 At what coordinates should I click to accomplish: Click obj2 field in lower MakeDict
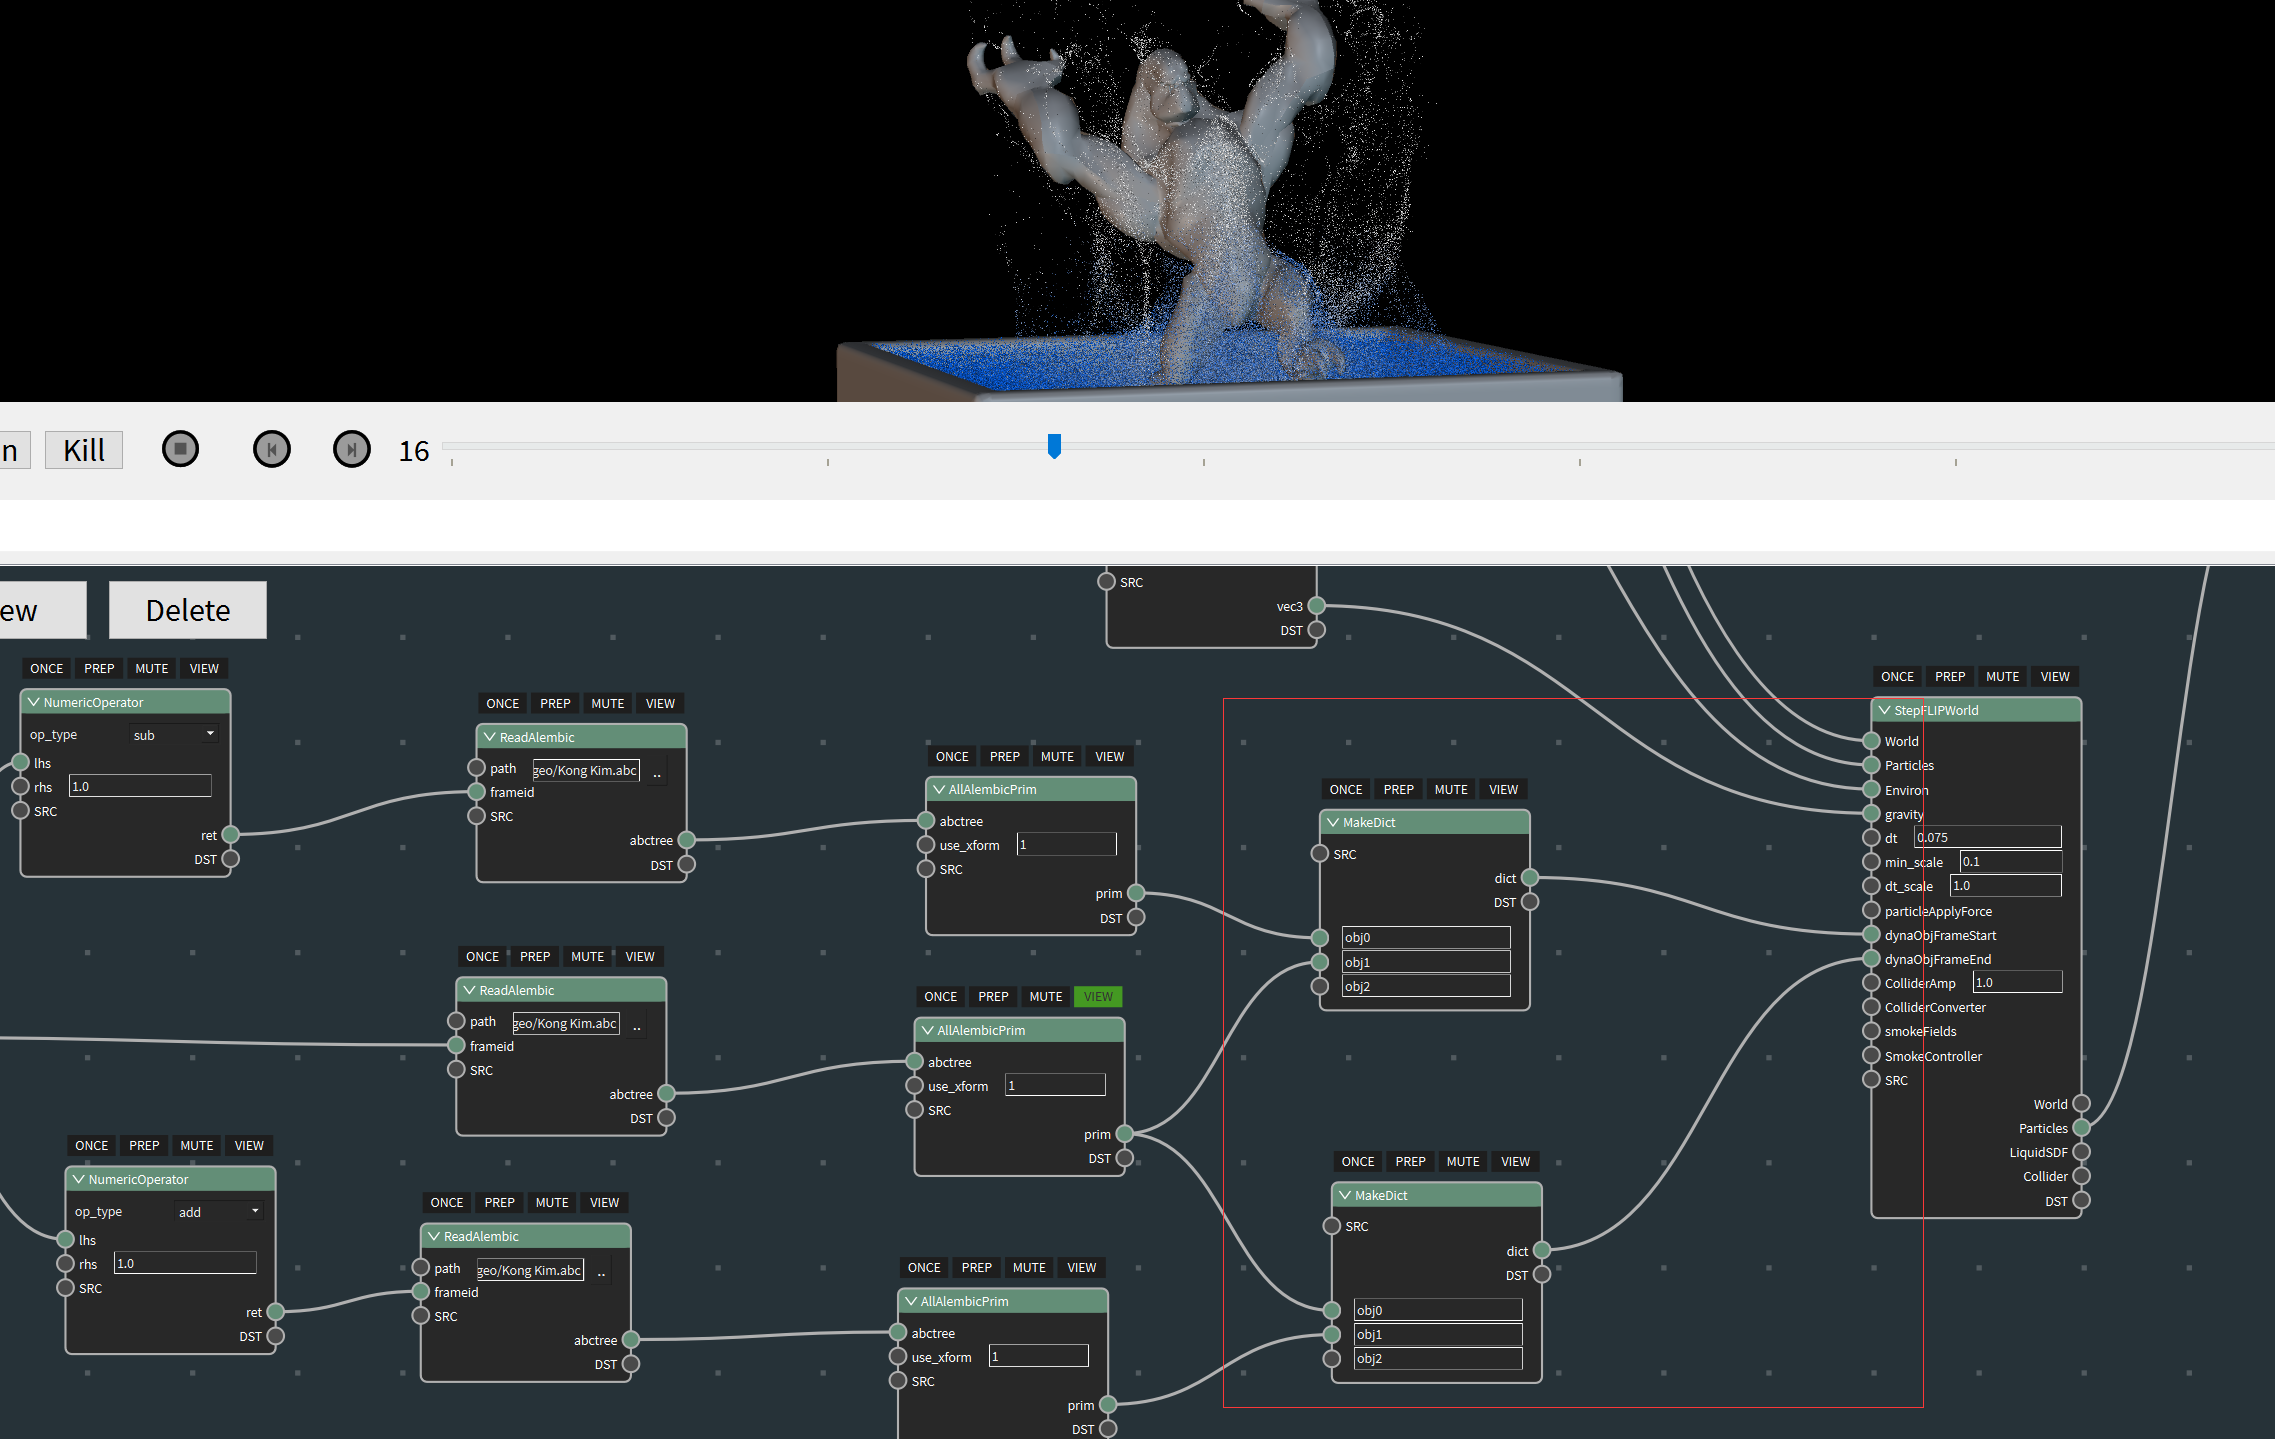[x=1437, y=1358]
